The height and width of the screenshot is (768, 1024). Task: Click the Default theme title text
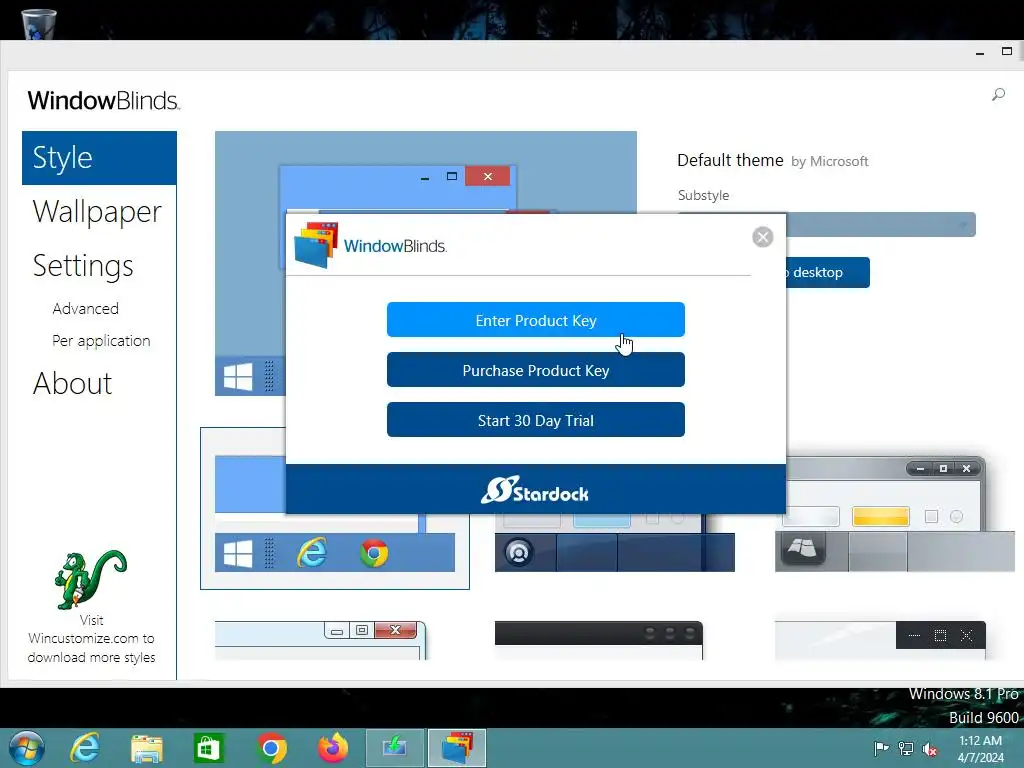tap(730, 160)
